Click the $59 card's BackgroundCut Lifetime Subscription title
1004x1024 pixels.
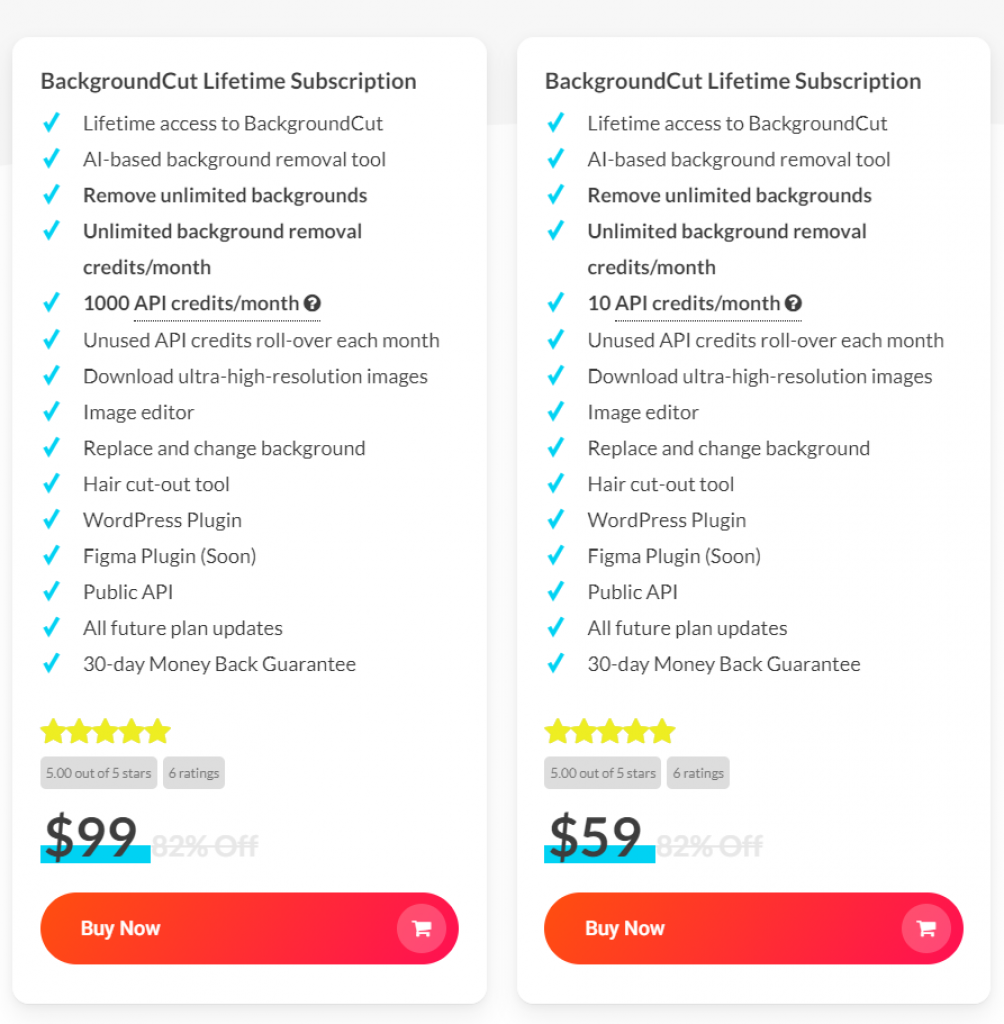pos(733,81)
